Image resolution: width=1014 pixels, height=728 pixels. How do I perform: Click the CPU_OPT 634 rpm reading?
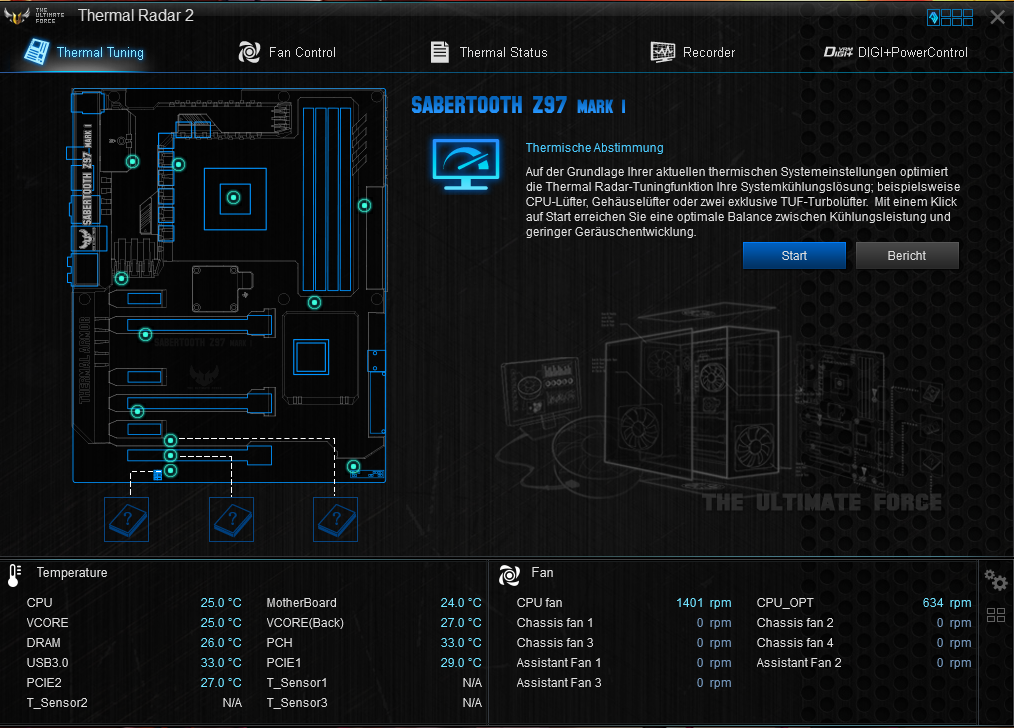(x=947, y=603)
